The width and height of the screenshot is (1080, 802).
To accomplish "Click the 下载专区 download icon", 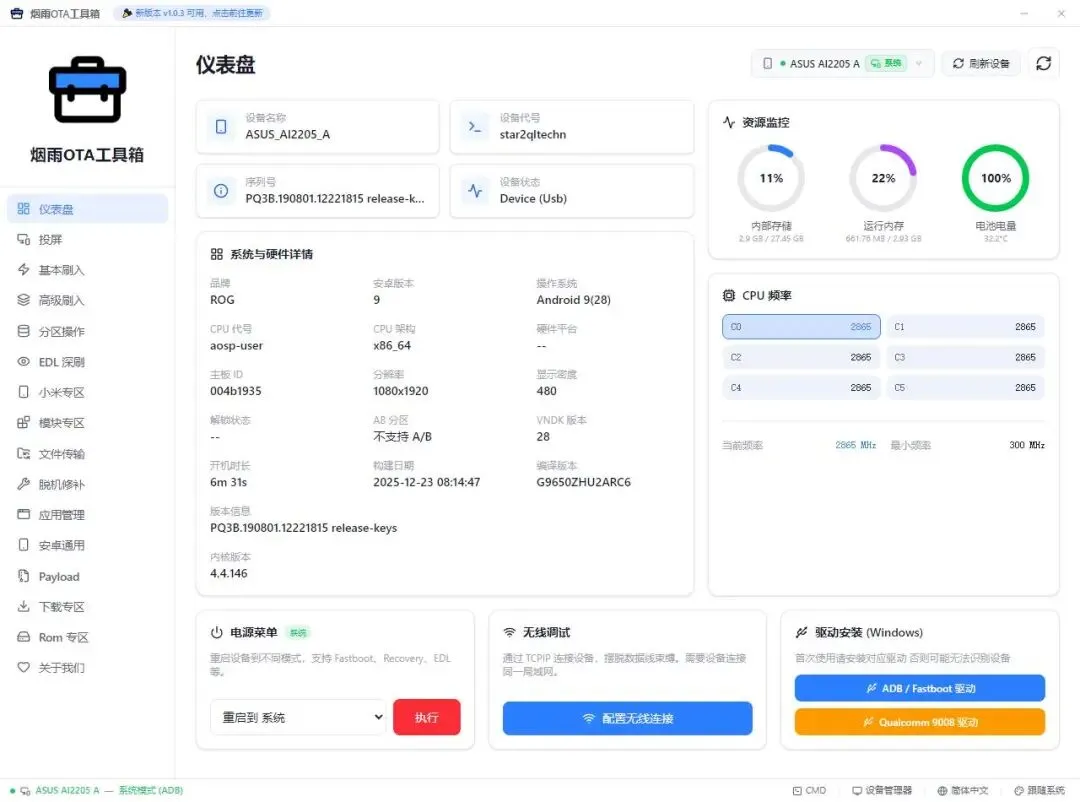I will (23, 606).
